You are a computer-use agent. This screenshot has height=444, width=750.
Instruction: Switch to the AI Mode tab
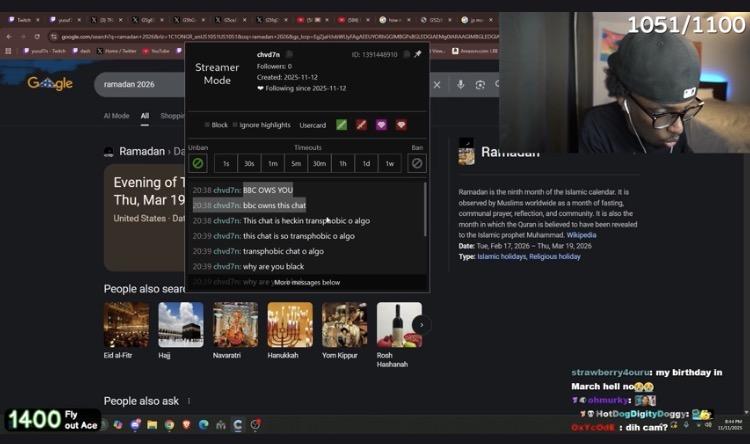[x=116, y=116]
